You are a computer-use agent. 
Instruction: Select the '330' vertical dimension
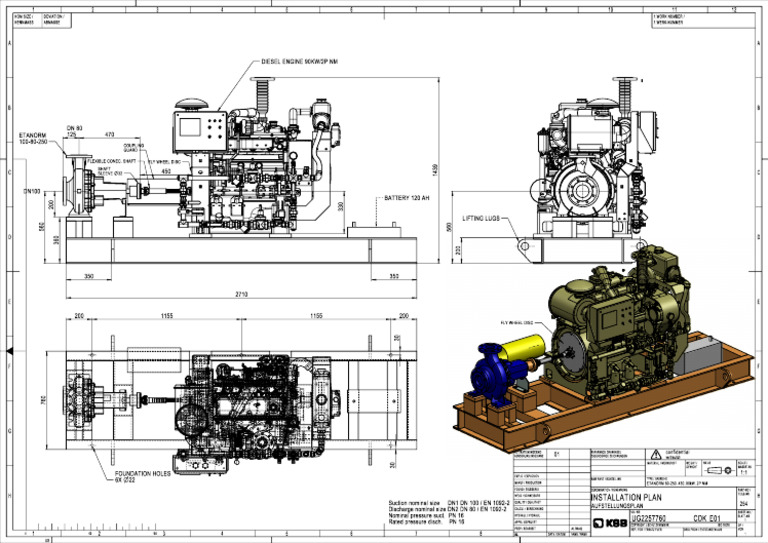(x=340, y=207)
